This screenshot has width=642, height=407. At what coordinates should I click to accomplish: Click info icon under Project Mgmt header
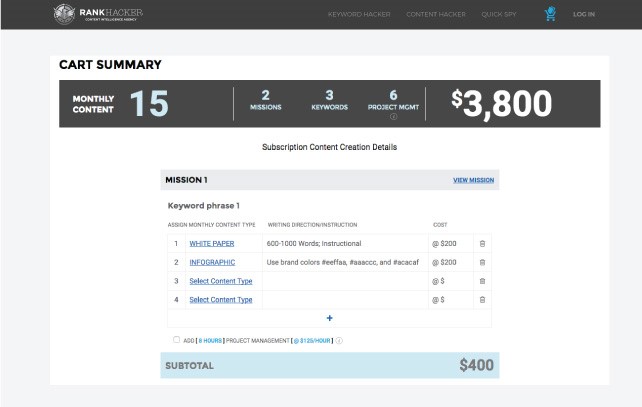click(393, 116)
